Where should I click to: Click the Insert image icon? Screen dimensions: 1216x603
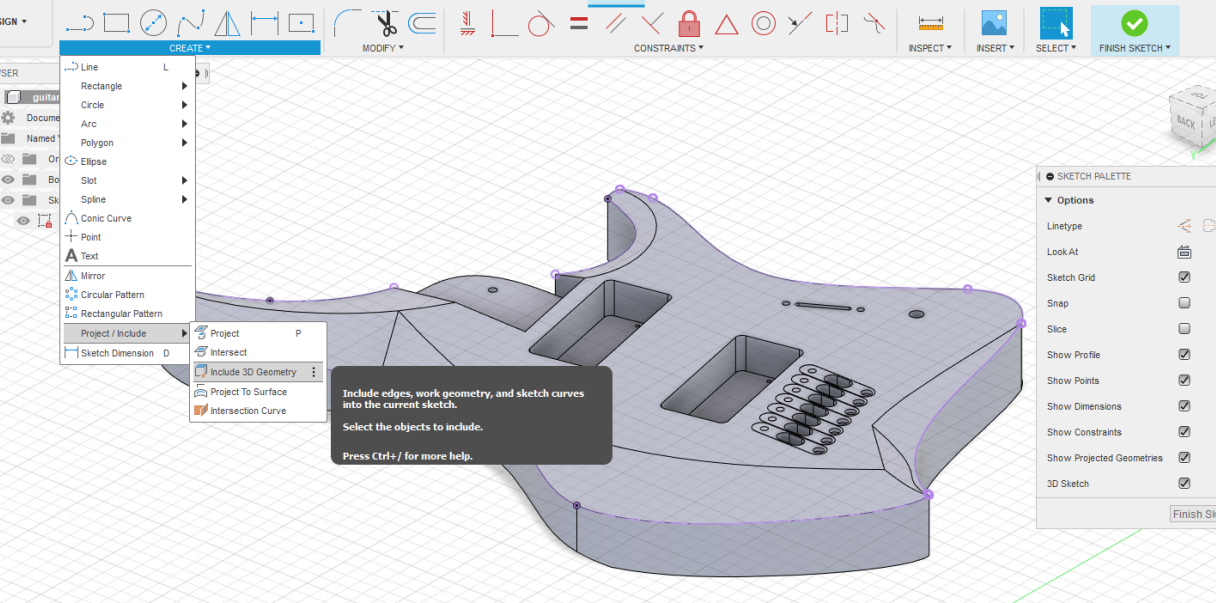click(x=993, y=22)
